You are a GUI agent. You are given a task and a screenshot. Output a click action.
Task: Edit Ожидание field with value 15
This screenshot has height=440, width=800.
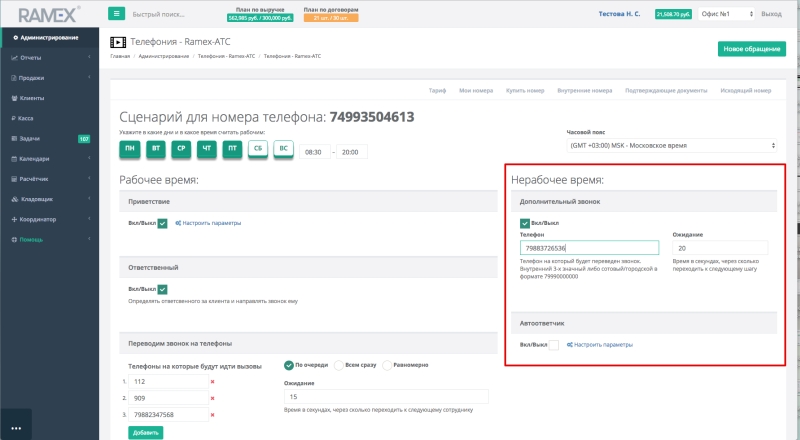point(386,397)
